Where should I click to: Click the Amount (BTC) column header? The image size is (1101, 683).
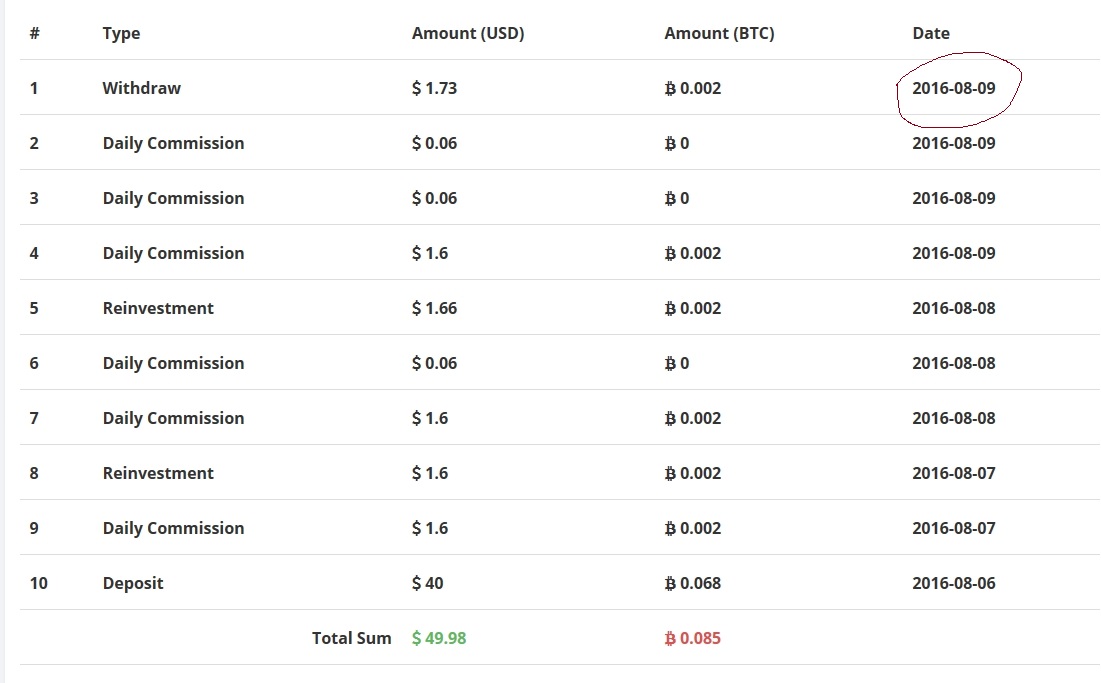click(x=719, y=33)
